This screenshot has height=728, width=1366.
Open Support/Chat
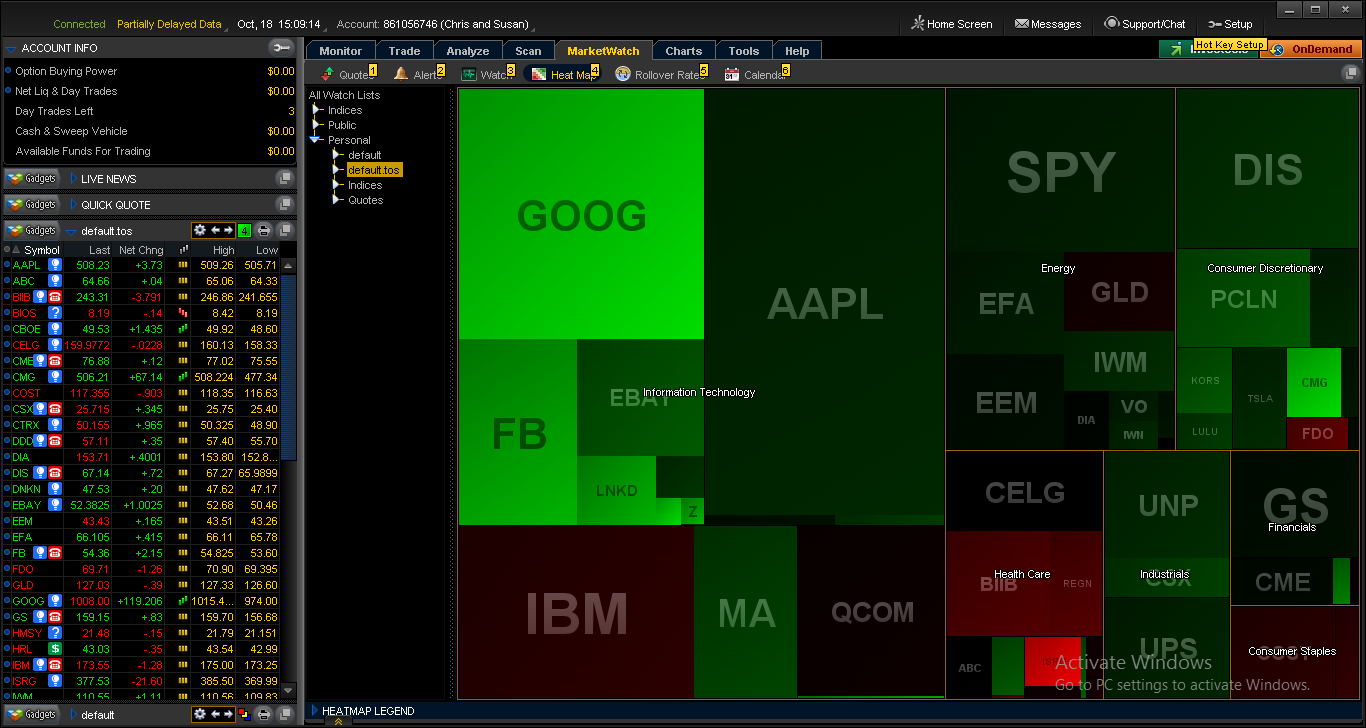tap(1145, 24)
